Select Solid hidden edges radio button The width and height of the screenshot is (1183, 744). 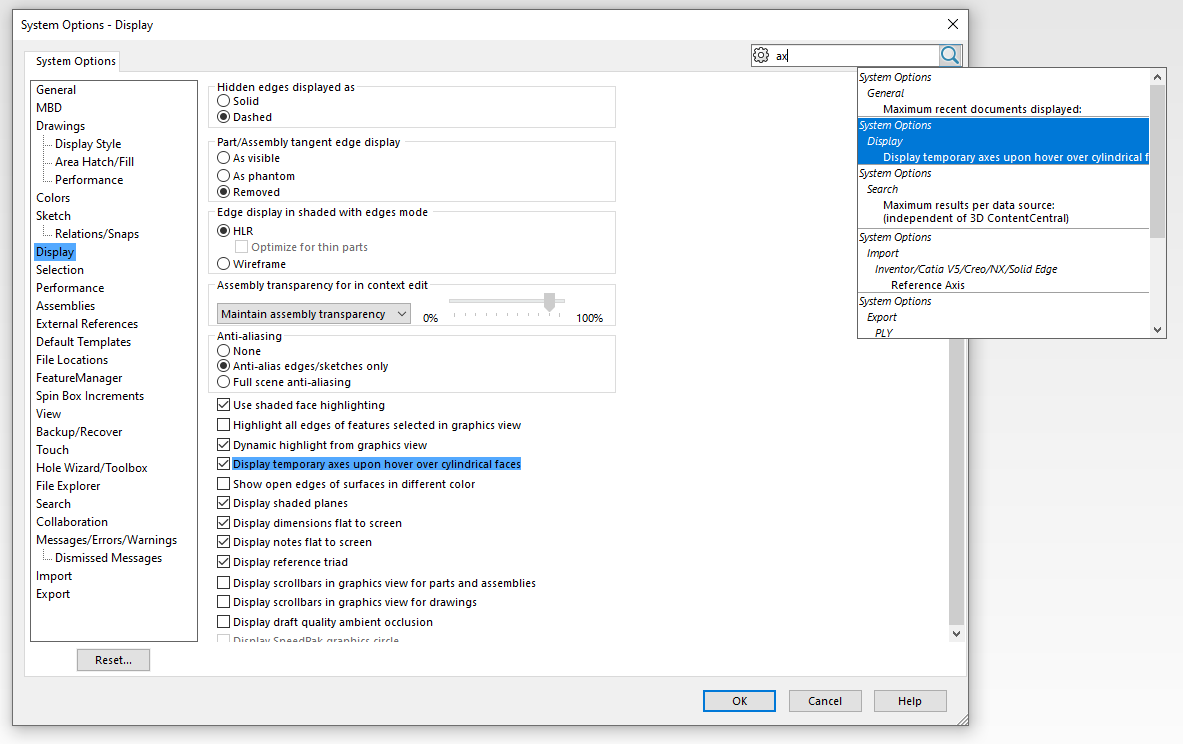[224, 101]
